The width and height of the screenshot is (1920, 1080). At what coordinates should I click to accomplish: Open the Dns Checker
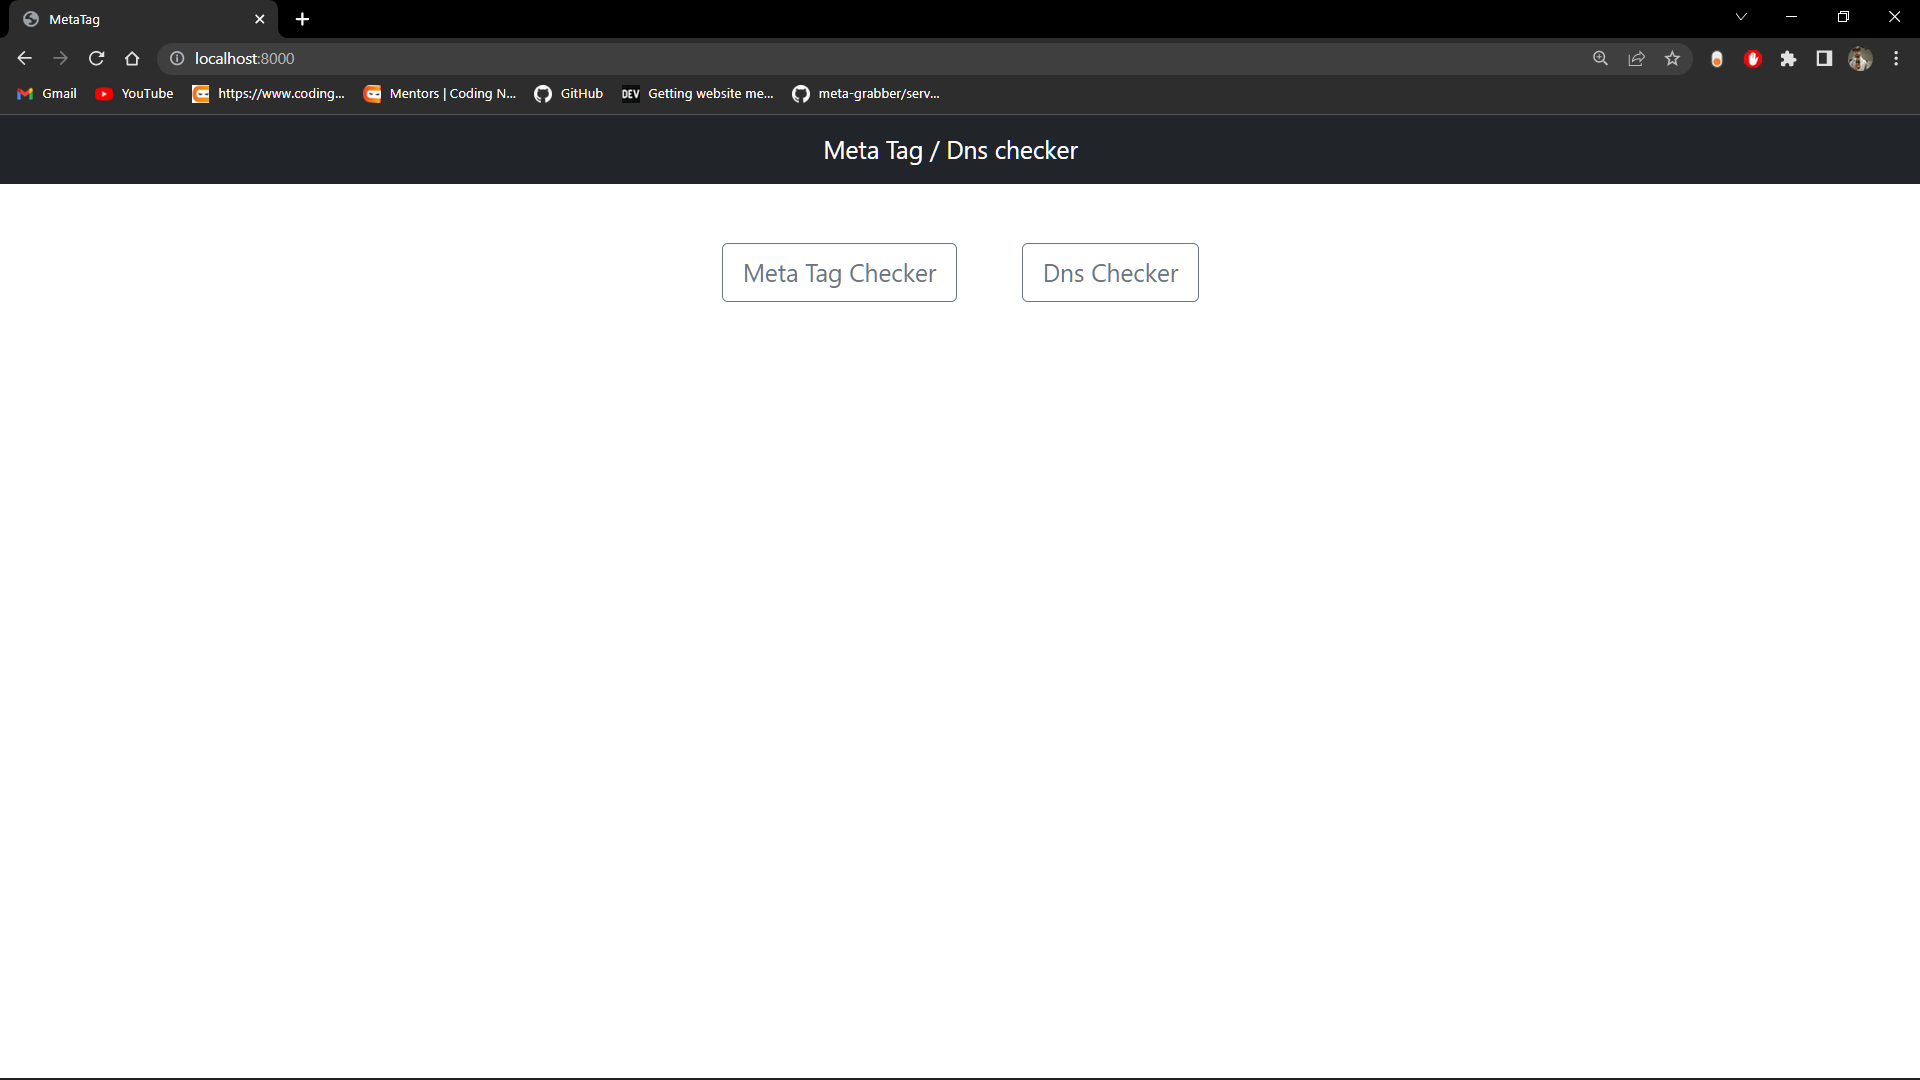[x=1110, y=272]
